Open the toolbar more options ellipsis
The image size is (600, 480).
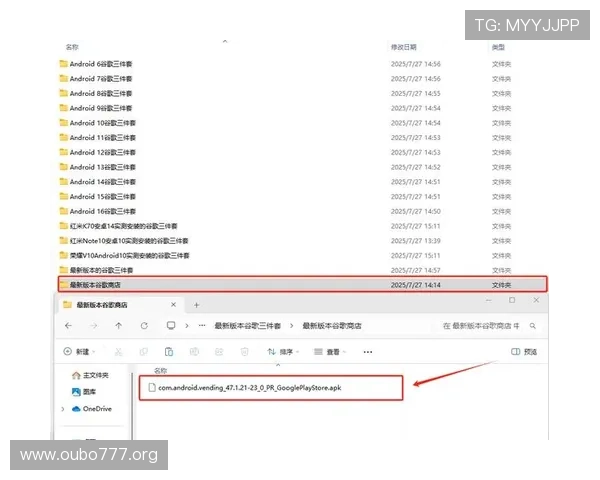(x=368, y=352)
